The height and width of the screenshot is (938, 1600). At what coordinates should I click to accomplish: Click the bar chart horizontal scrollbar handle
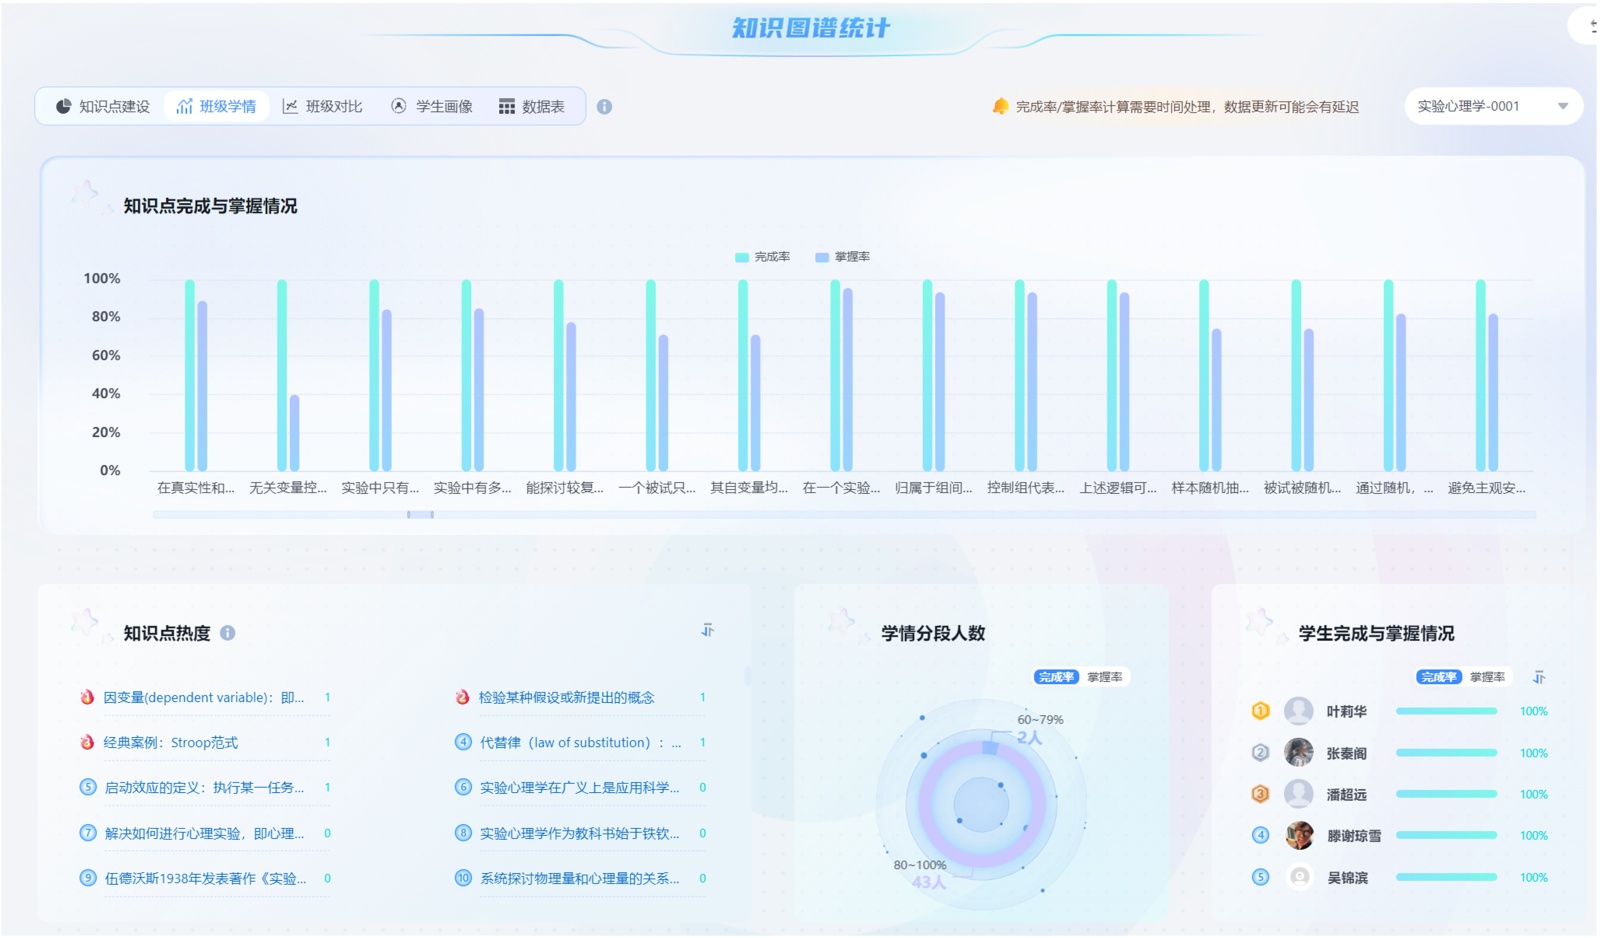[x=420, y=514]
